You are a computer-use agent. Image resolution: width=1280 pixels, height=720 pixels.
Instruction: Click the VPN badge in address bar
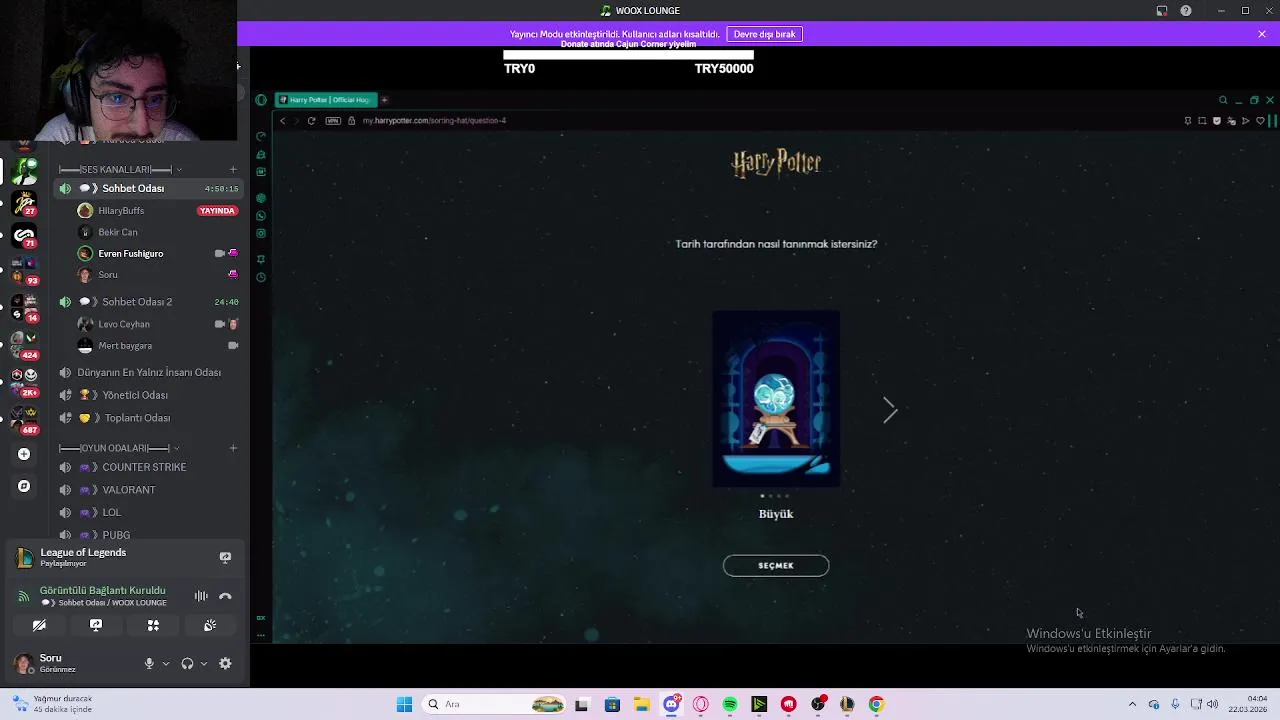(x=333, y=121)
